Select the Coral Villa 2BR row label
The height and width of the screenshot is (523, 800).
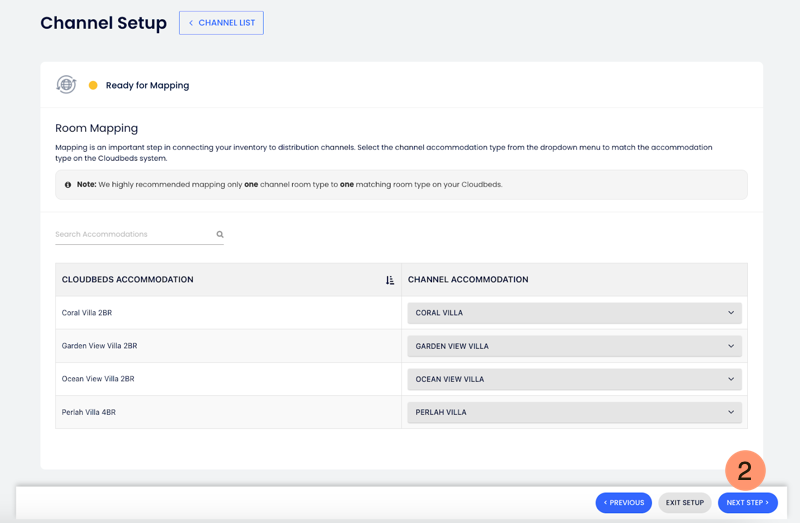click(x=89, y=313)
